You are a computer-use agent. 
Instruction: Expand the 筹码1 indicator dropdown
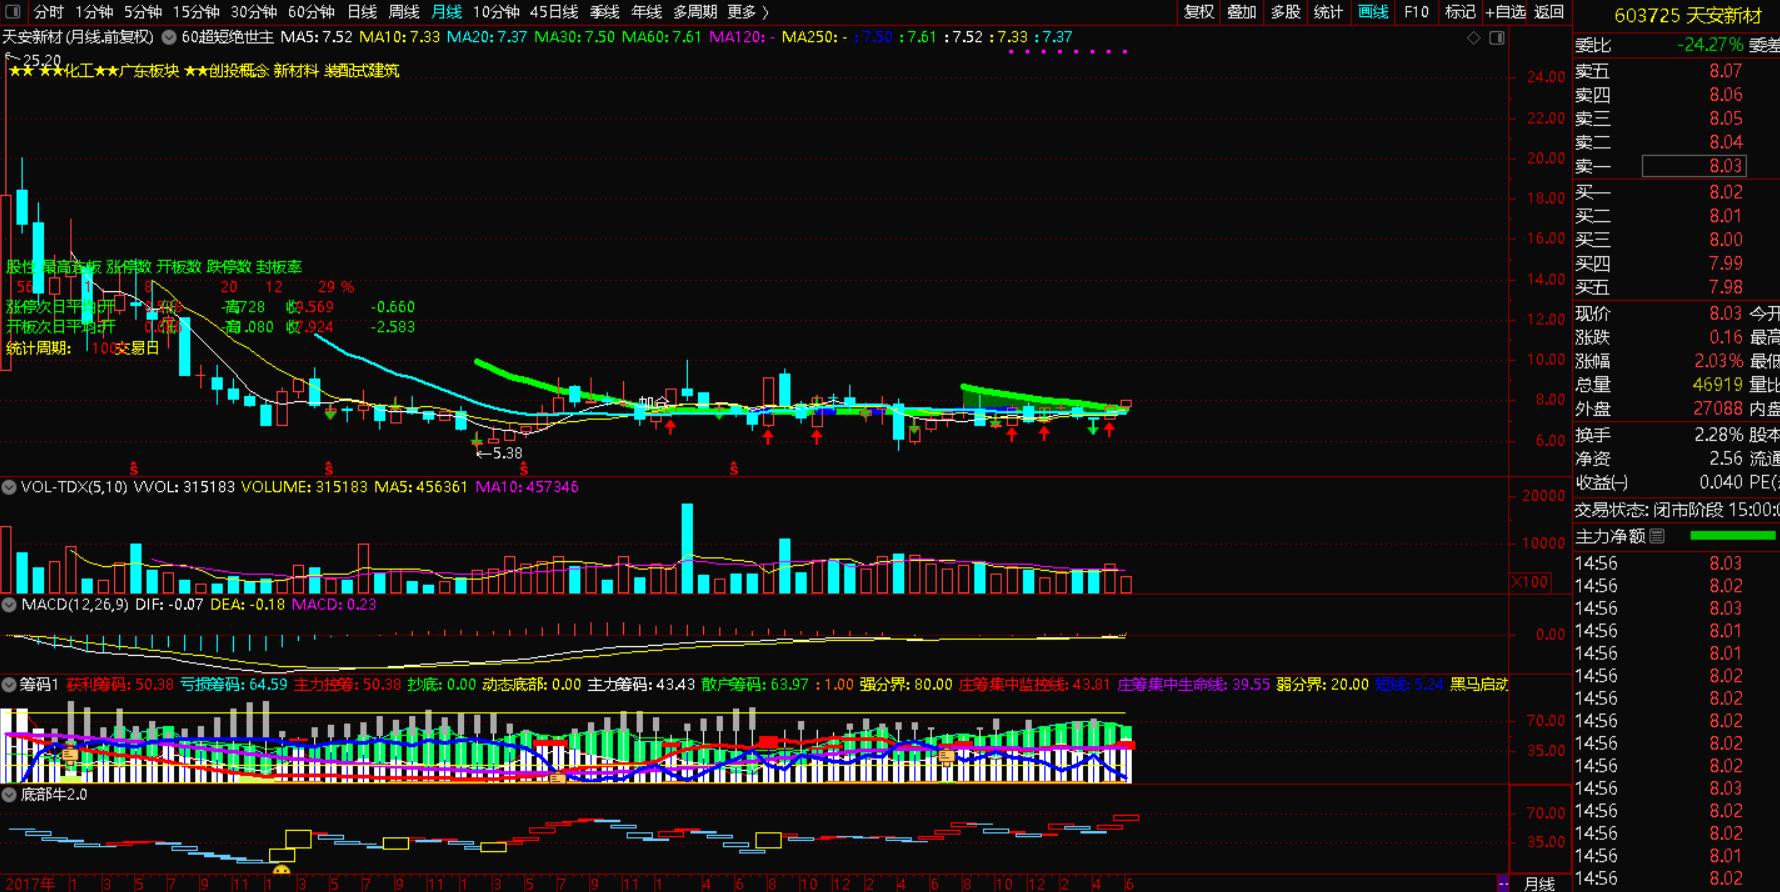pos(9,685)
